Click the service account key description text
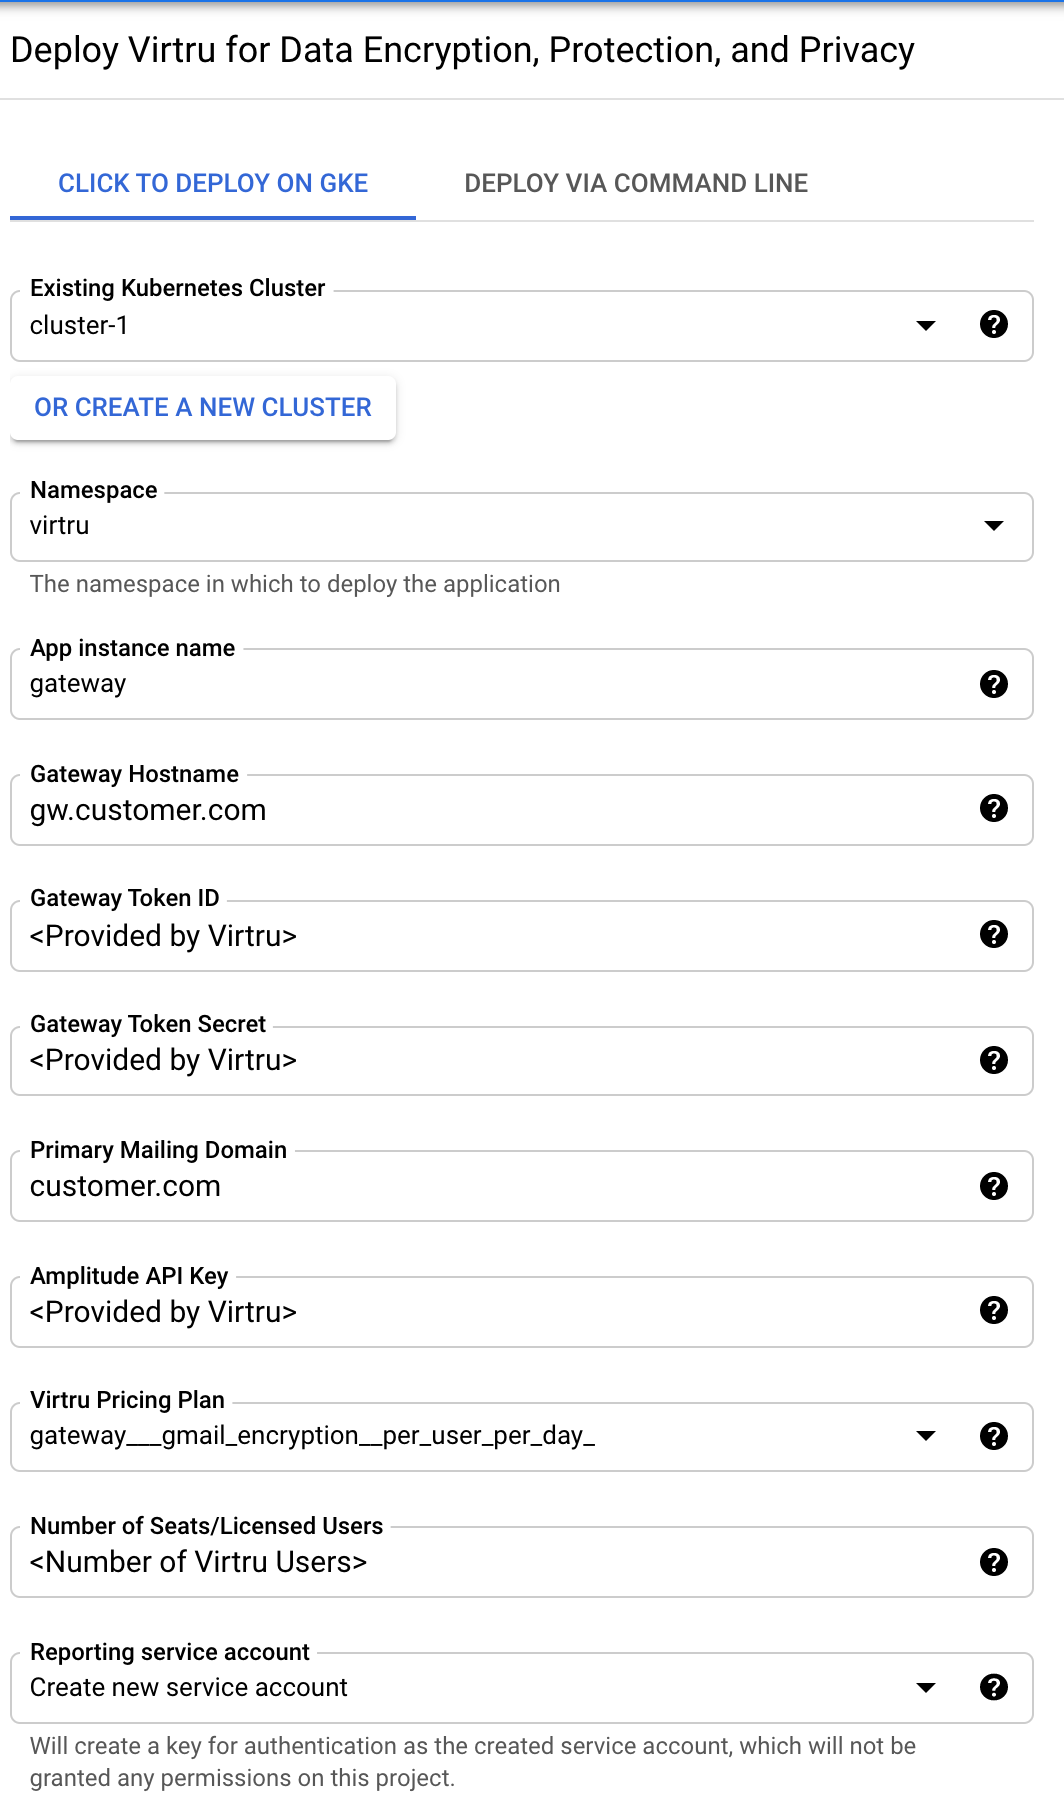This screenshot has width=1064, height=1796. pos(473,1762)
